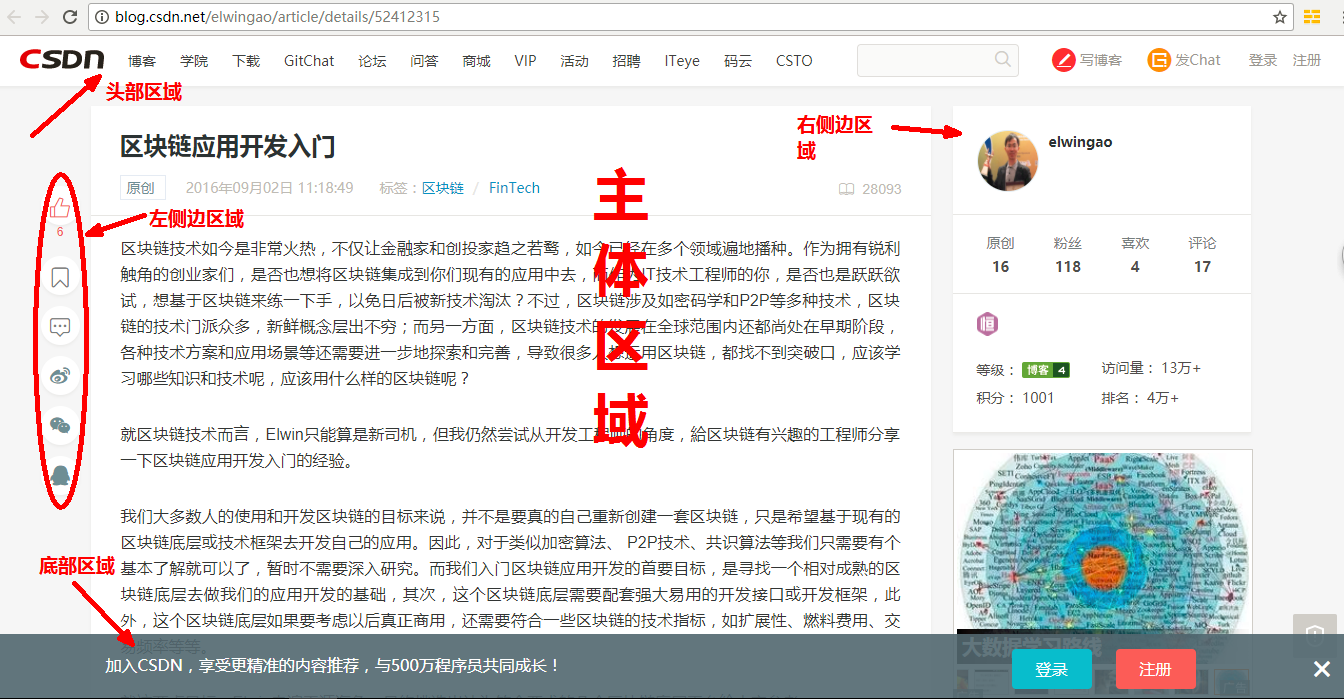Screen dimensions: 1344x699
Task: Click 登录 link in the top header
Action: 1263,60
